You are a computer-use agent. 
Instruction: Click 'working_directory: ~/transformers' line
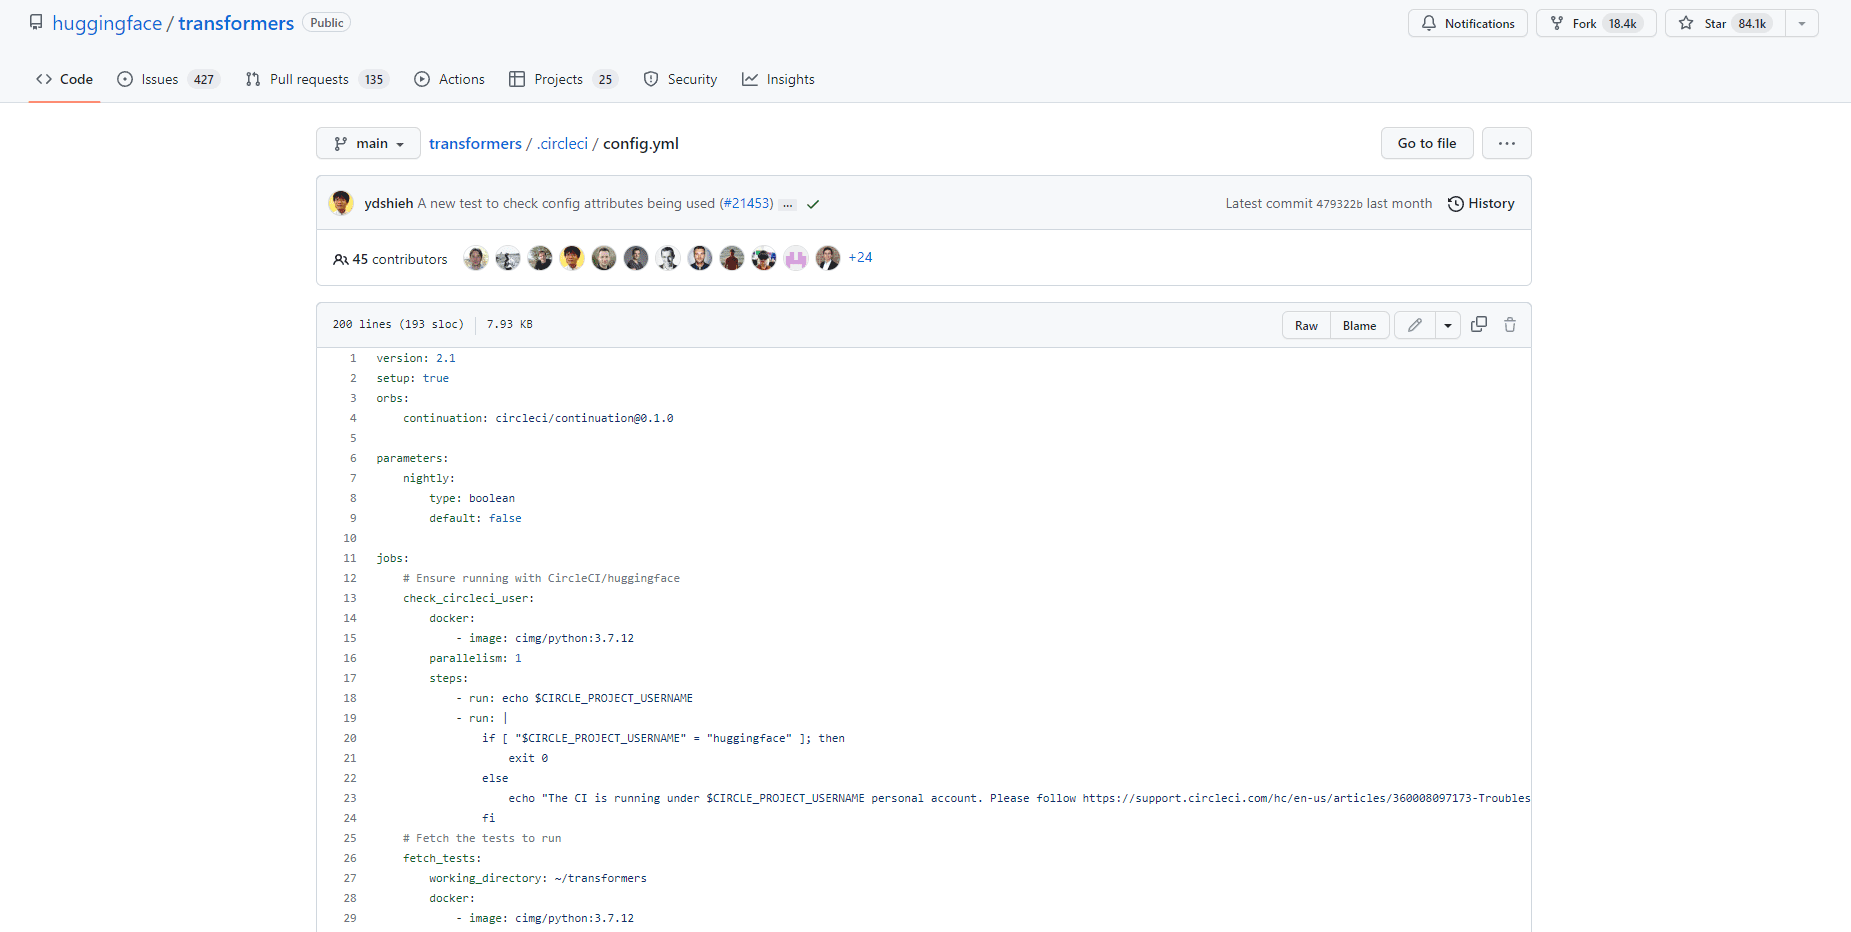(x=538, y=878)
